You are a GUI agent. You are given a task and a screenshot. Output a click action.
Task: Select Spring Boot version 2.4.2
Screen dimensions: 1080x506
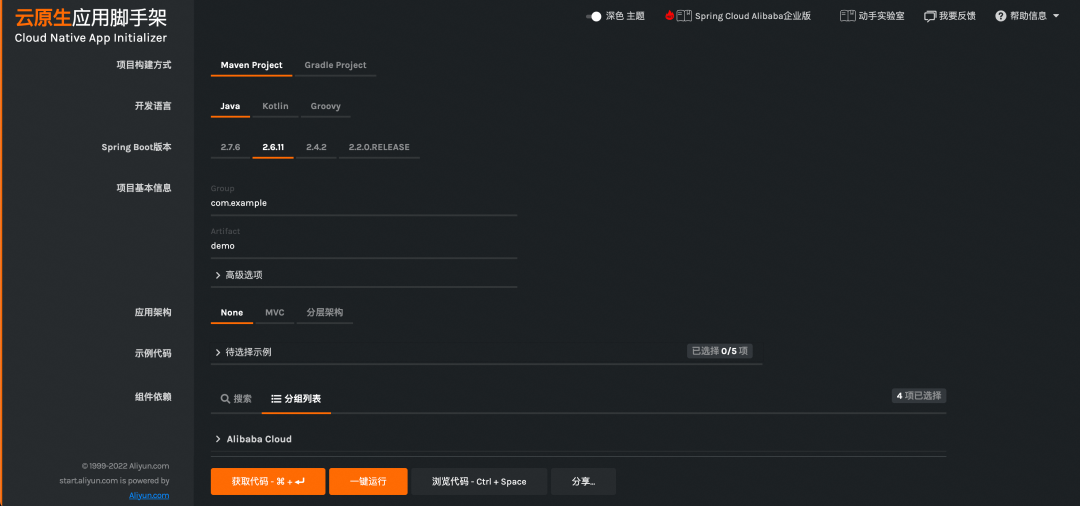316,147
